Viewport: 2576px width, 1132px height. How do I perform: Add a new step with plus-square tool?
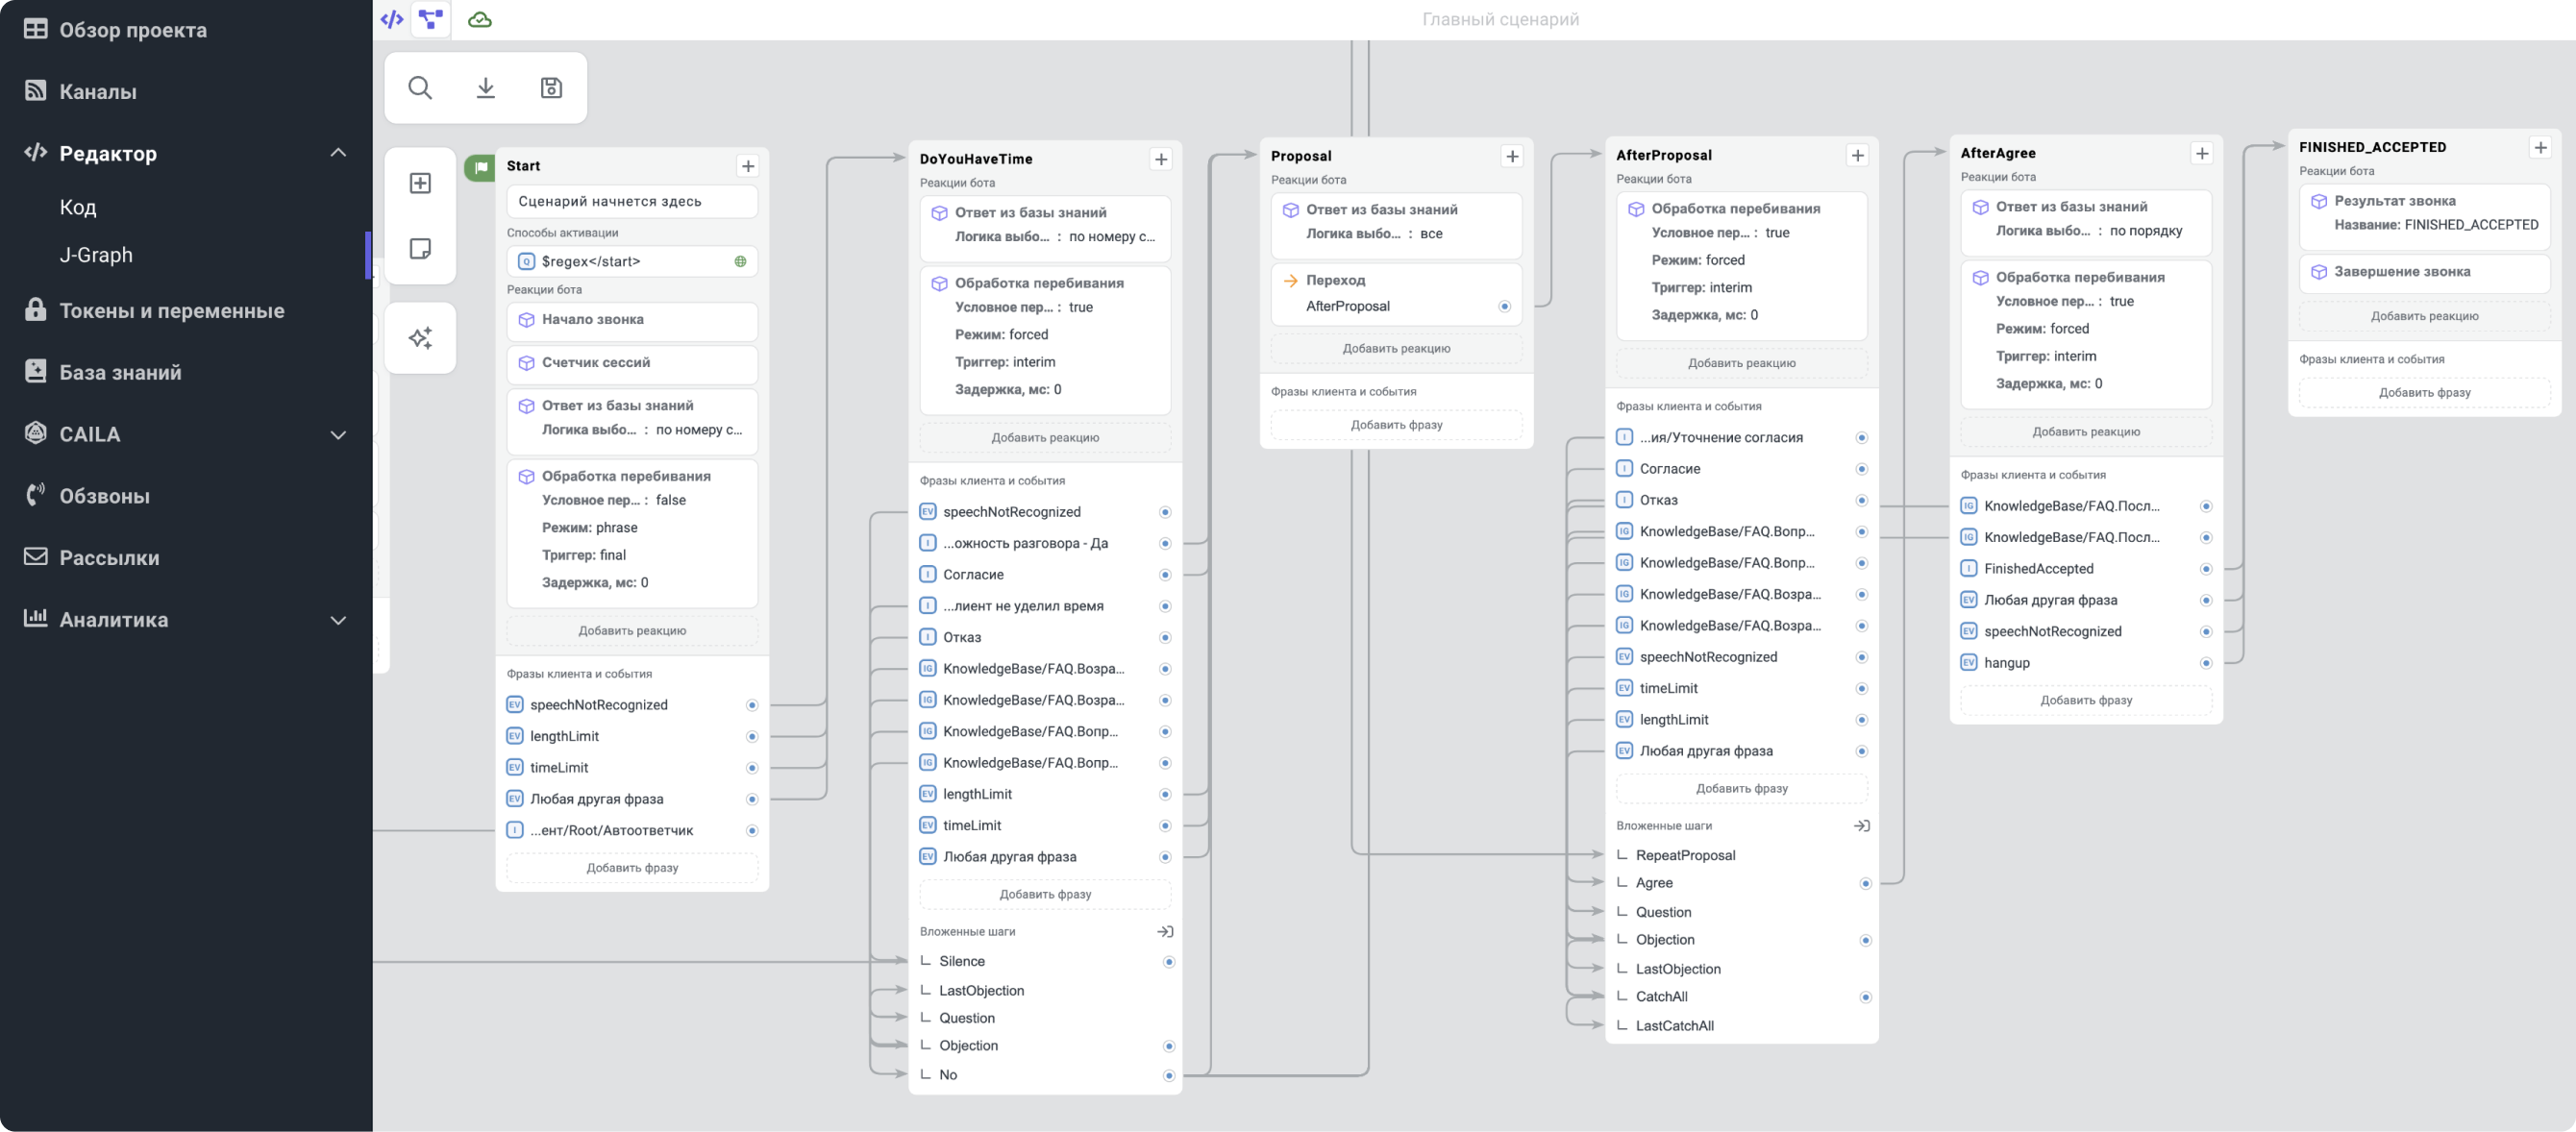(420, 183)
